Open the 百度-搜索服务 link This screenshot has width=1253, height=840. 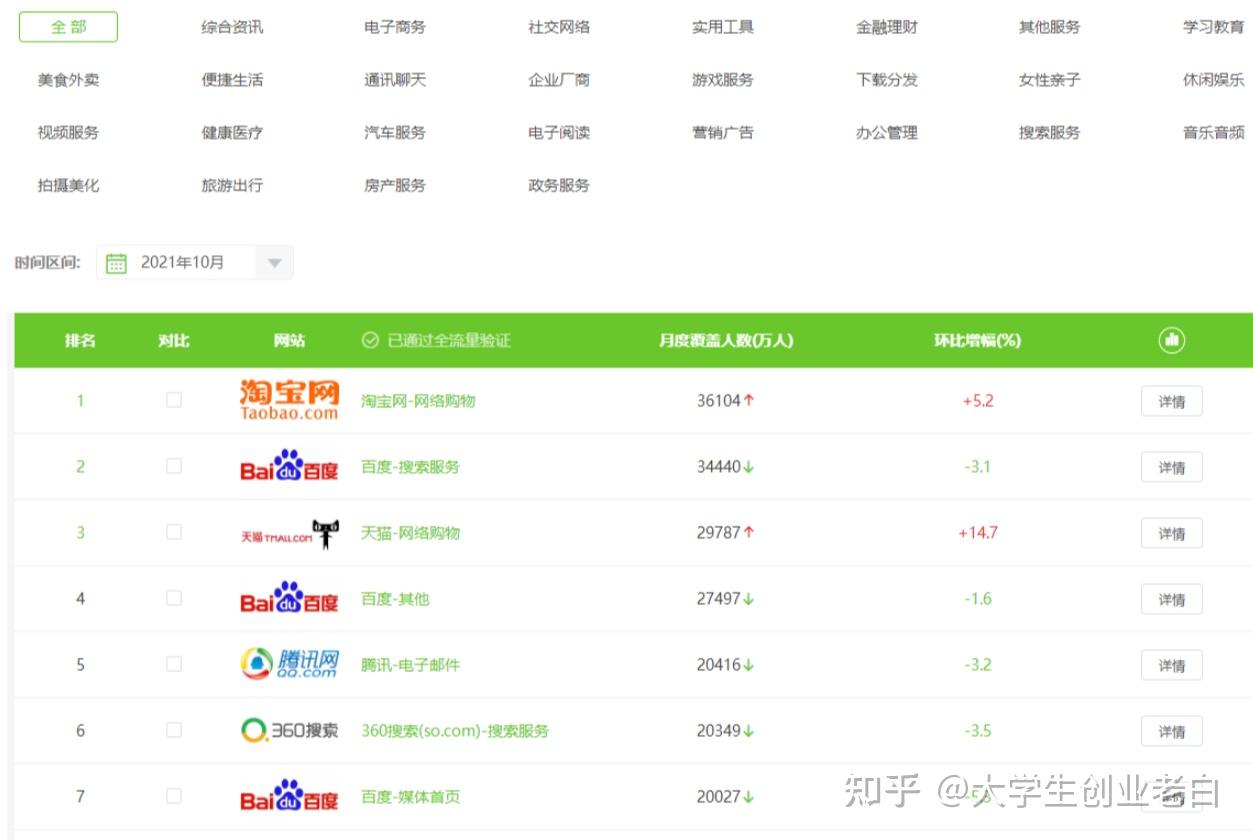pyautogui.click(x=410, y=467)
